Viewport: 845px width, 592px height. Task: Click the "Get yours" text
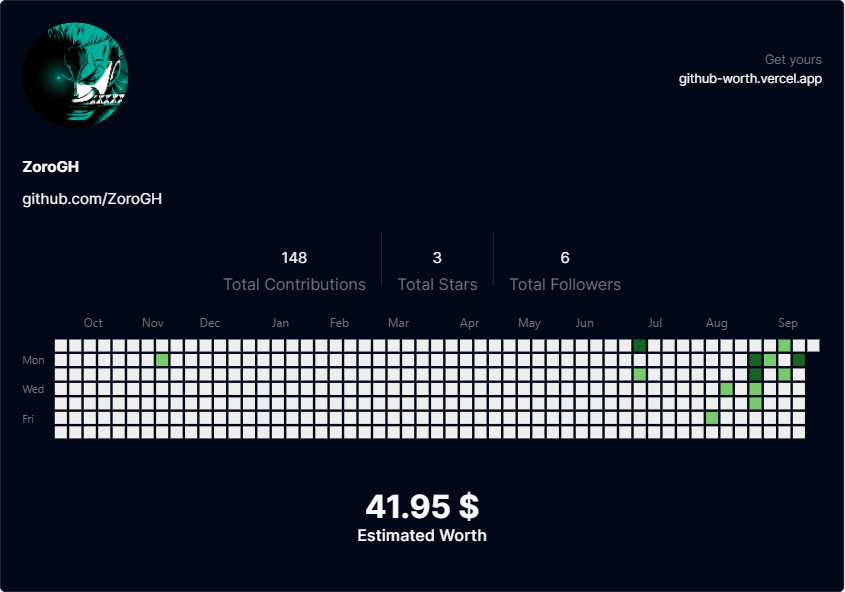tap(793, 59)
